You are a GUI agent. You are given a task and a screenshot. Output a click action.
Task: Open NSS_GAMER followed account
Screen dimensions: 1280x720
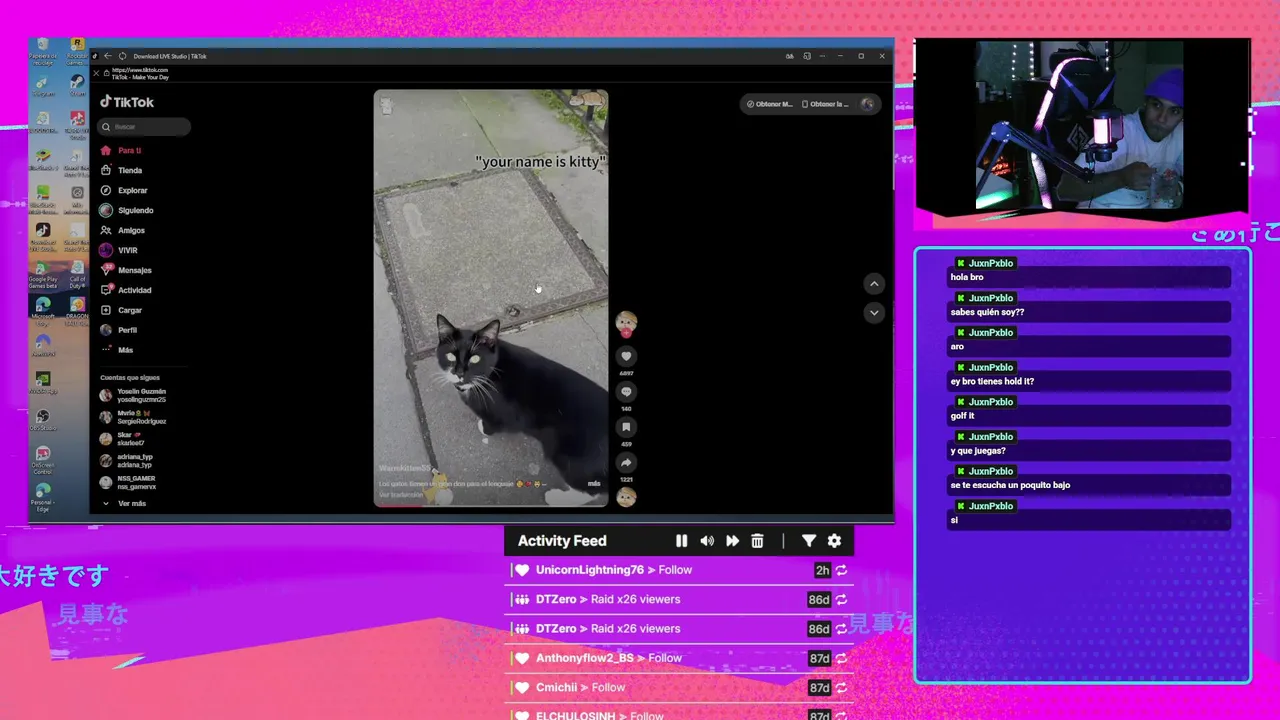click(128, 482)
